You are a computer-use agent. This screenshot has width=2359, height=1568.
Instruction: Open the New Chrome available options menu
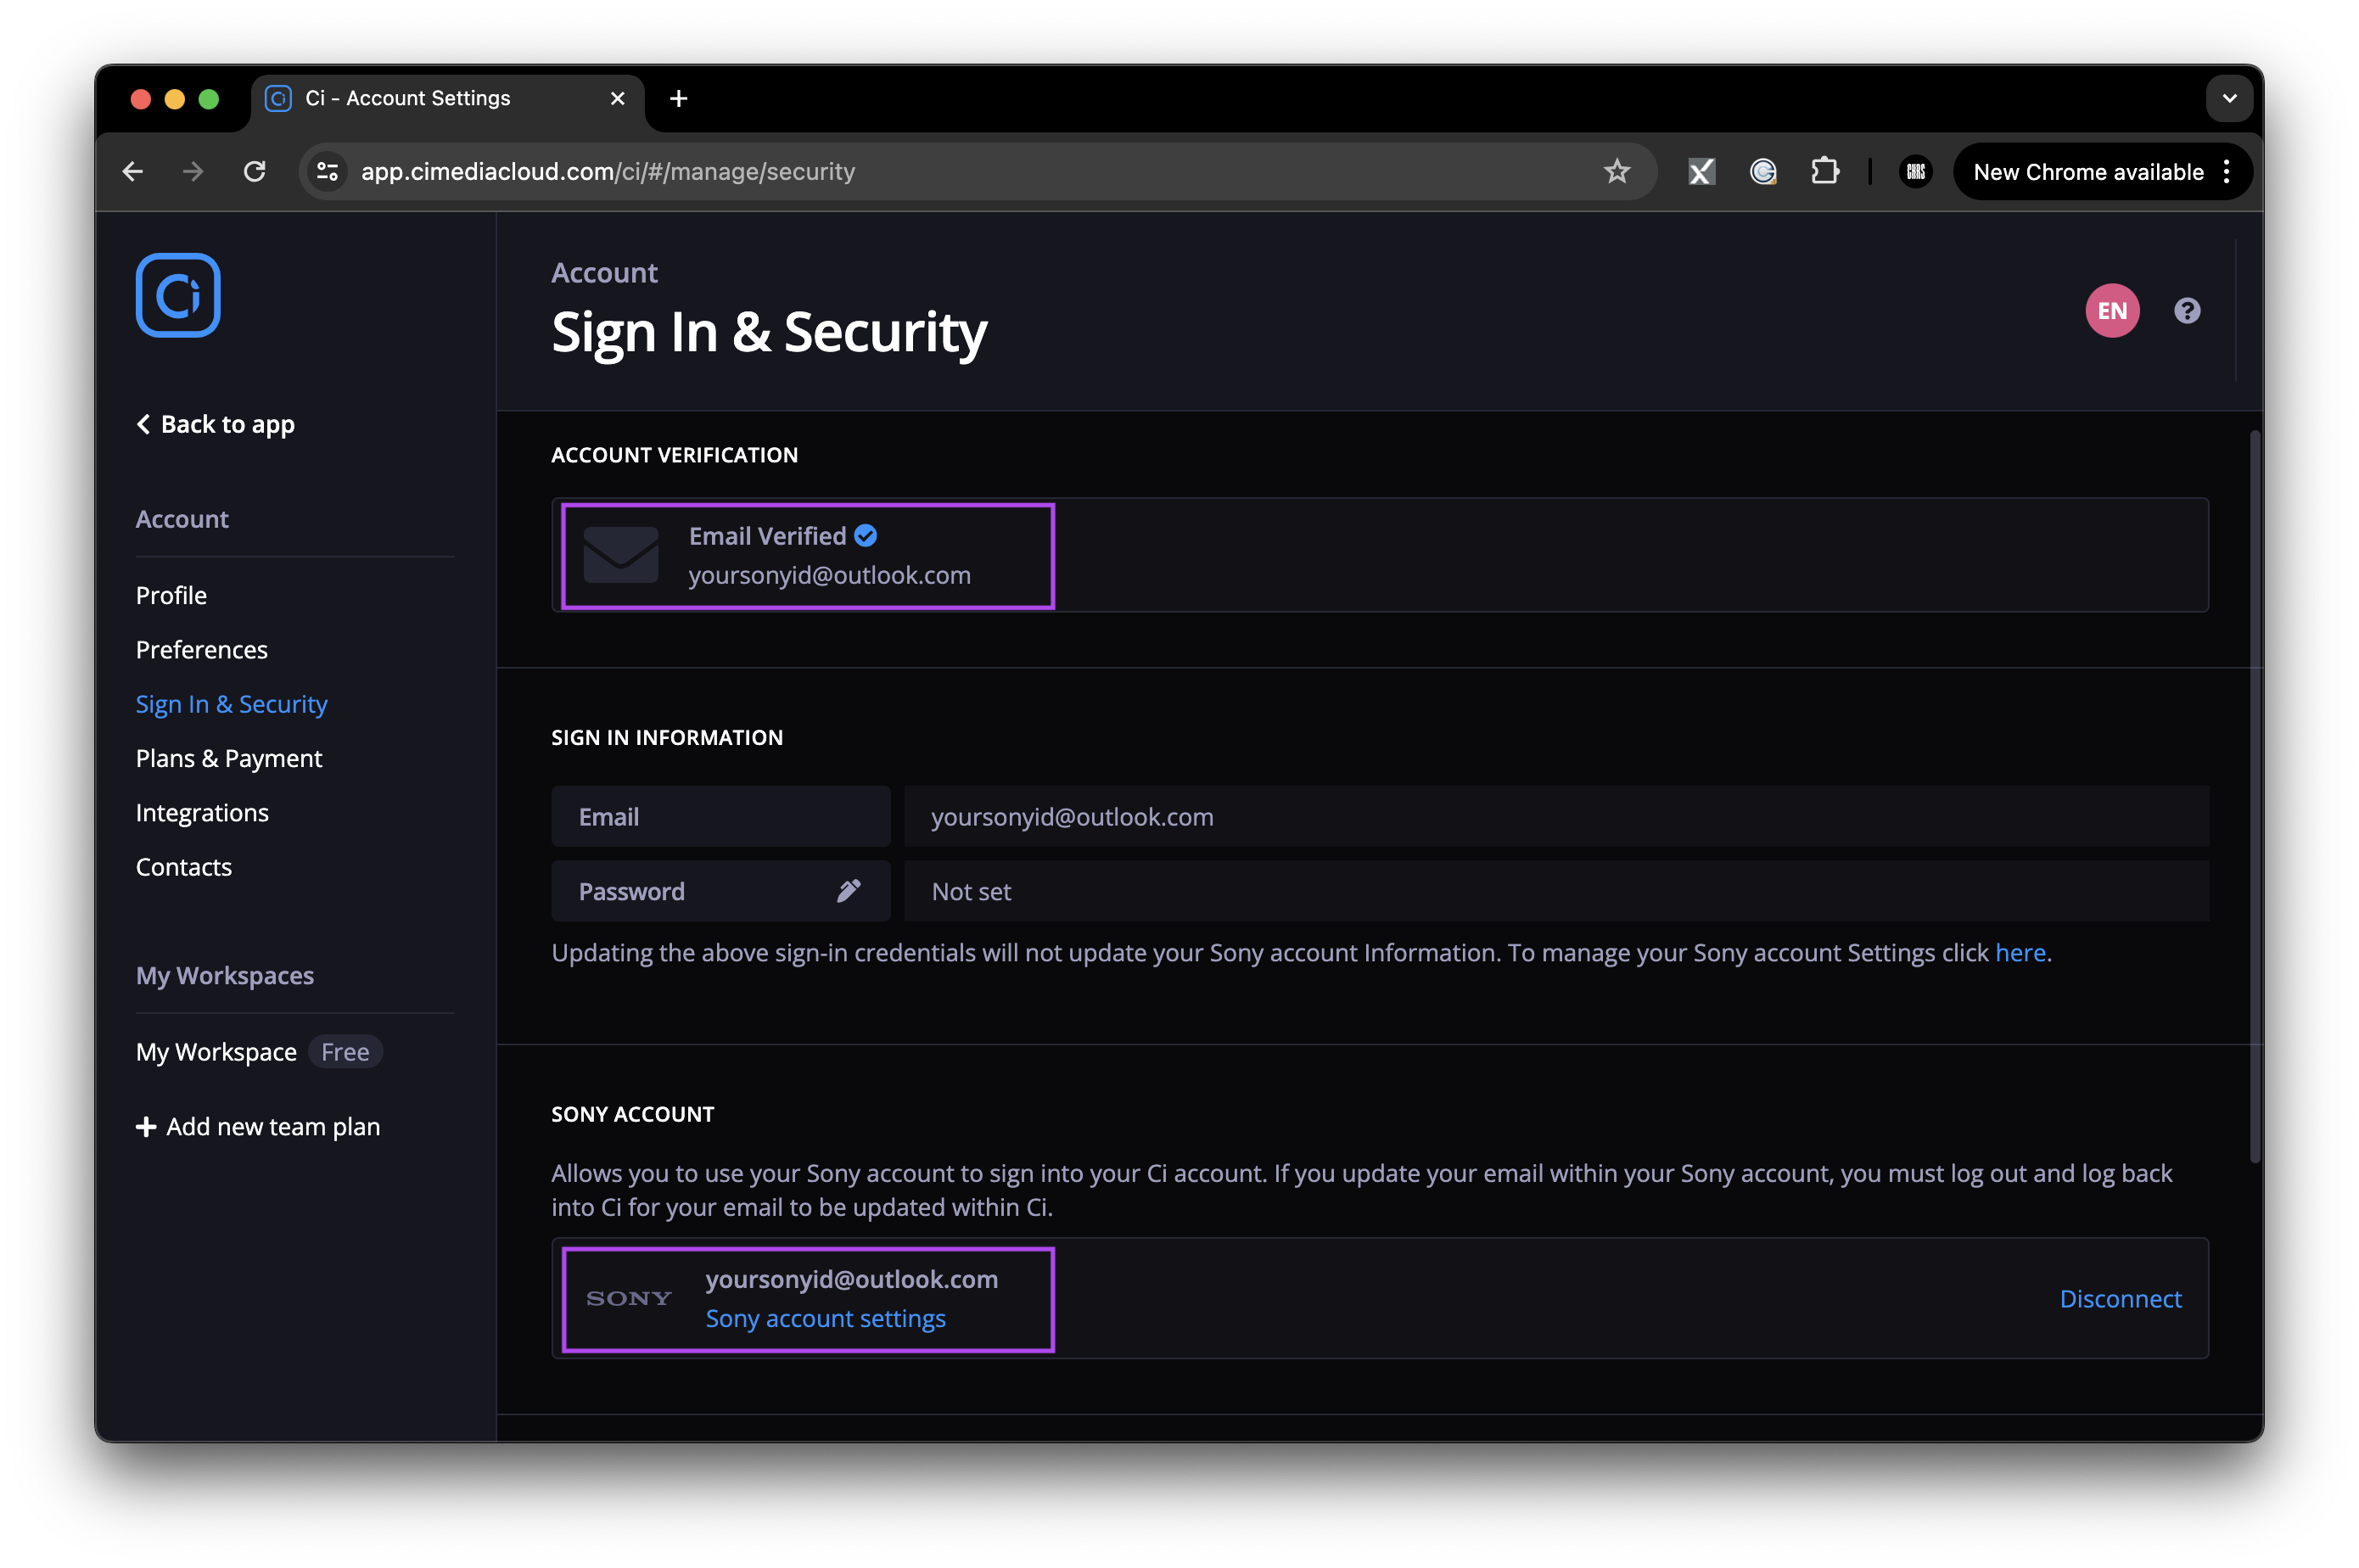click(2227, 171)
